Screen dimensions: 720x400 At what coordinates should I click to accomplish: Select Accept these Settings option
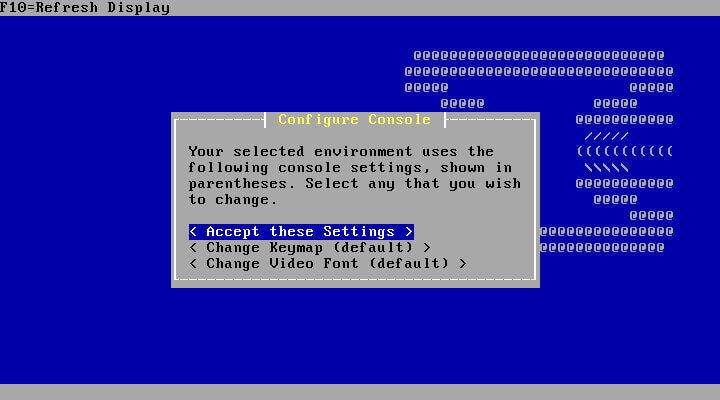click(x=301, y=231)
